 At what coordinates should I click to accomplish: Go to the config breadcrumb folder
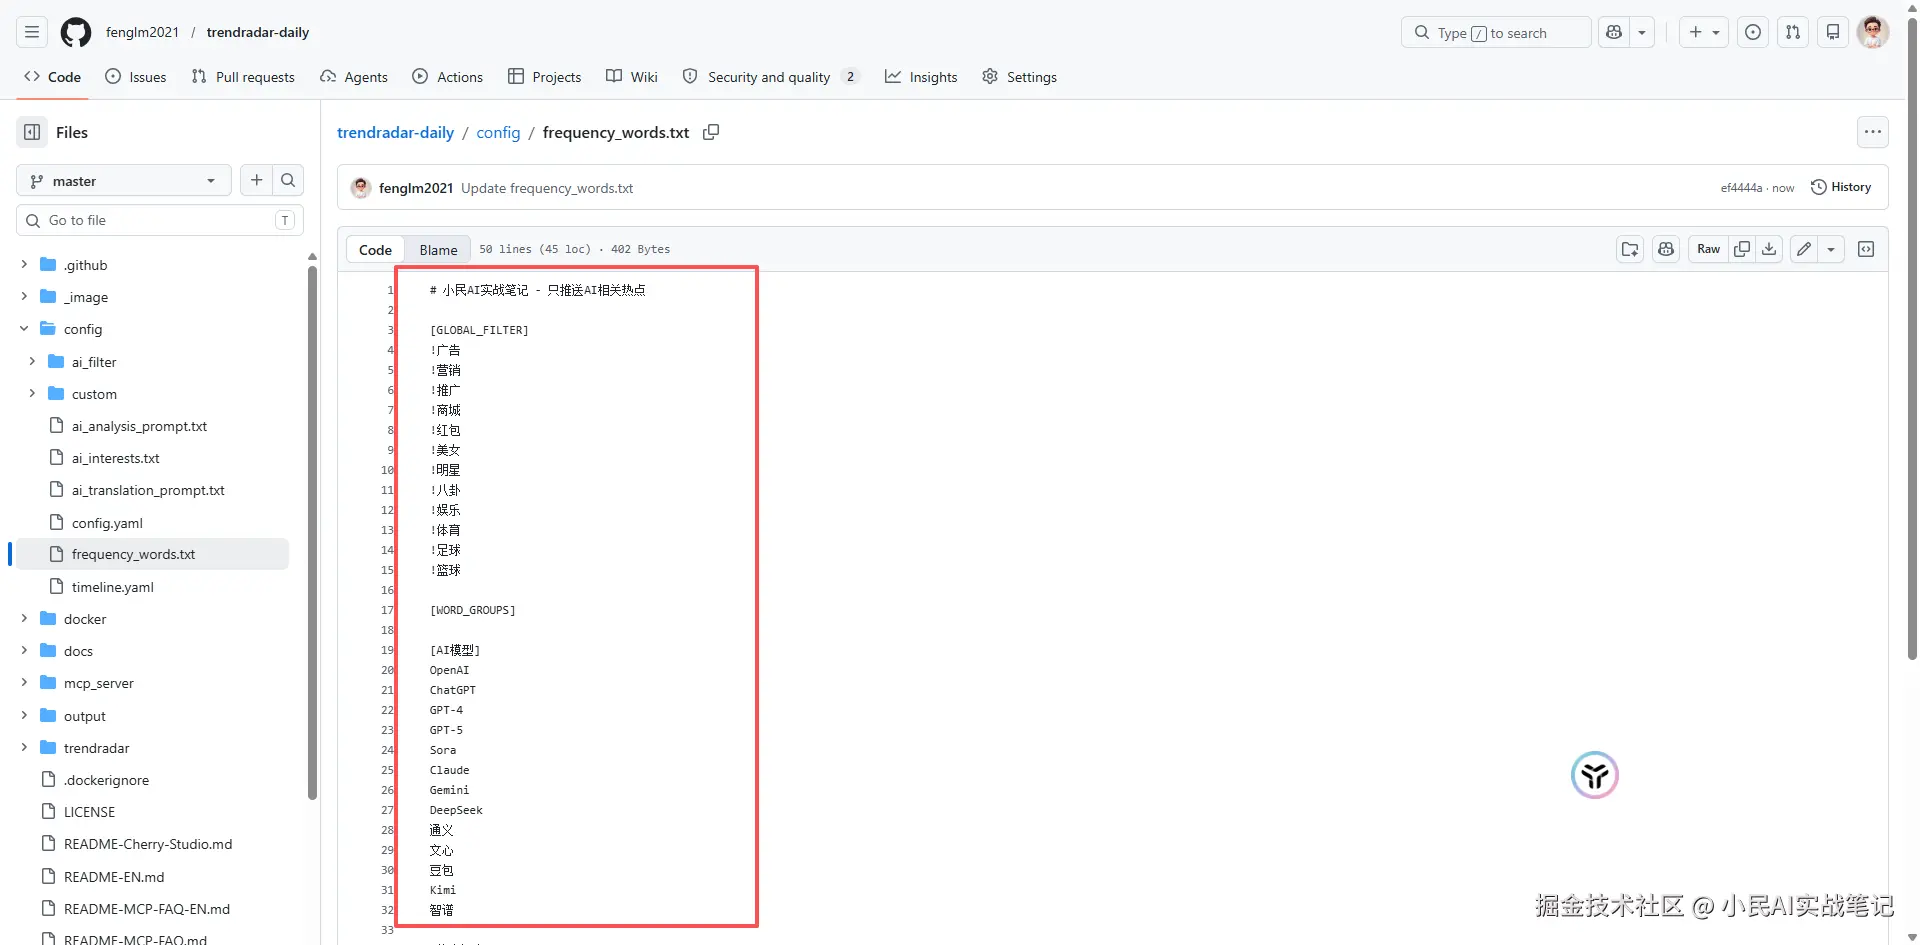tap(498, 132)
